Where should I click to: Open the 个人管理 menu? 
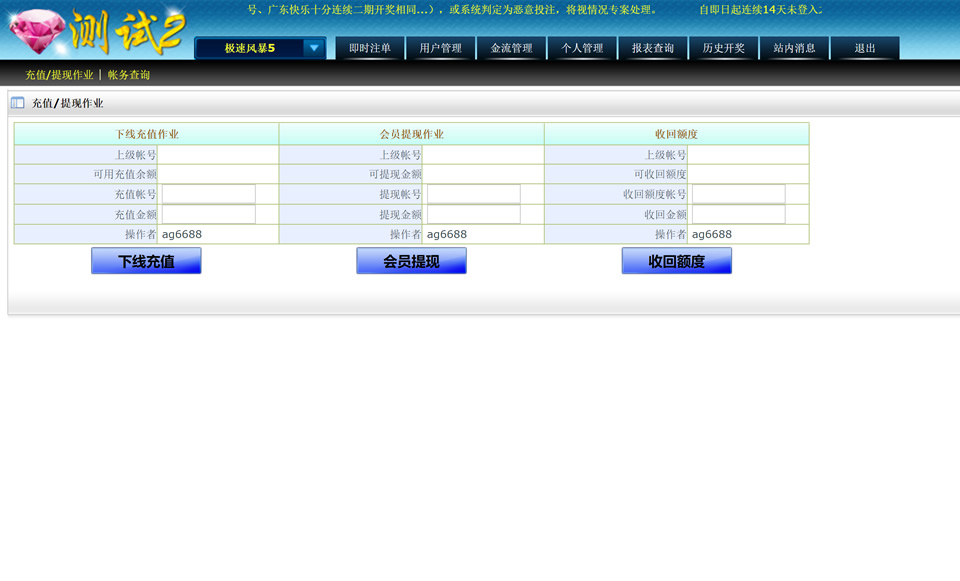(582, 48)
